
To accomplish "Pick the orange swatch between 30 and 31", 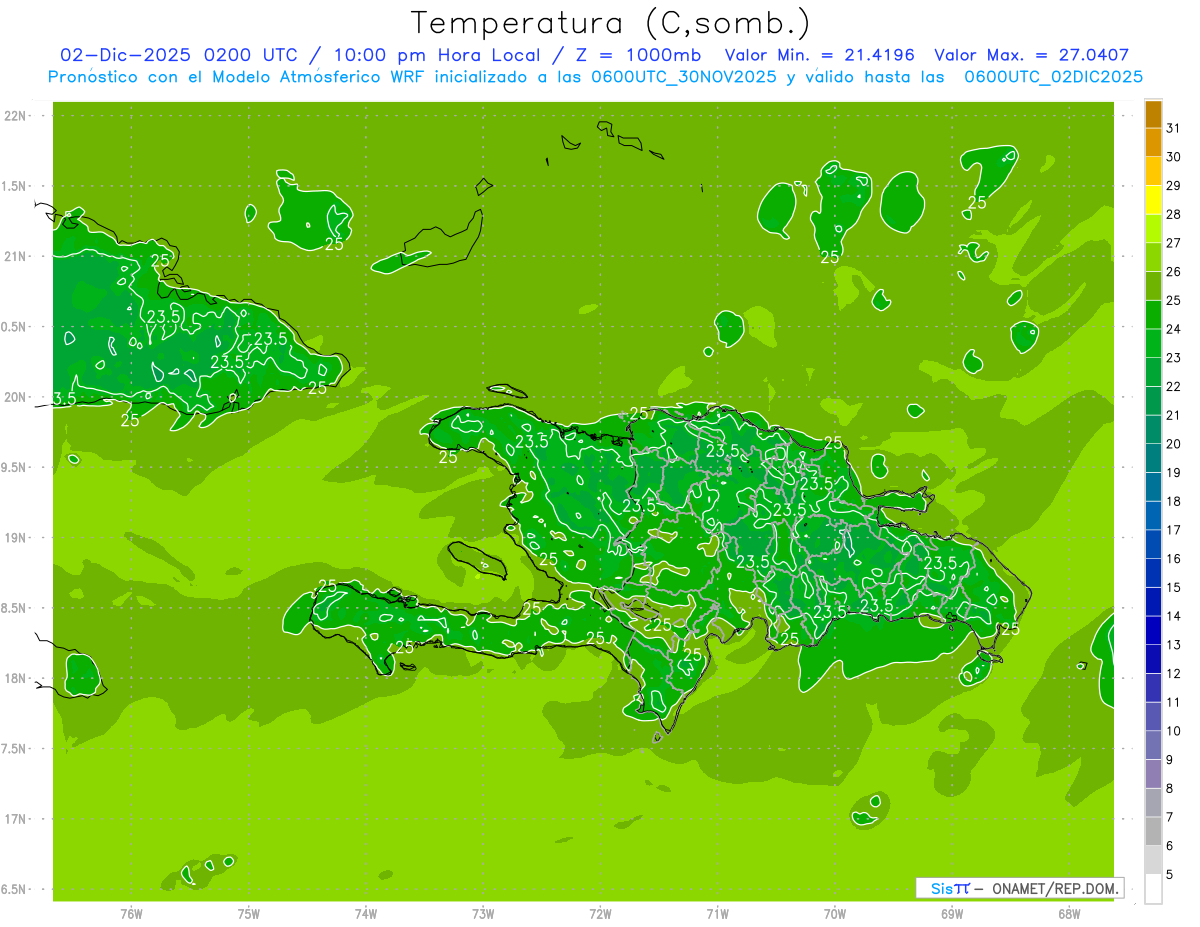I will 1153,142.
